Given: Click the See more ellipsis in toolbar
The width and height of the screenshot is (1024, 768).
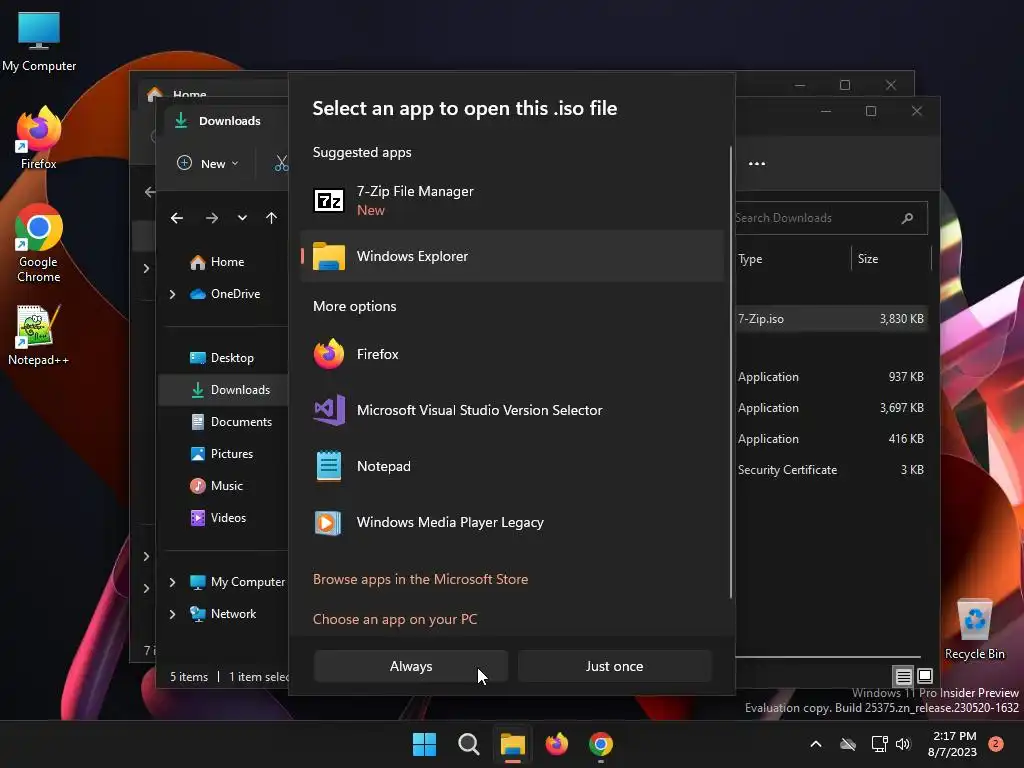Looking at the screenshot, I should 757,163.
